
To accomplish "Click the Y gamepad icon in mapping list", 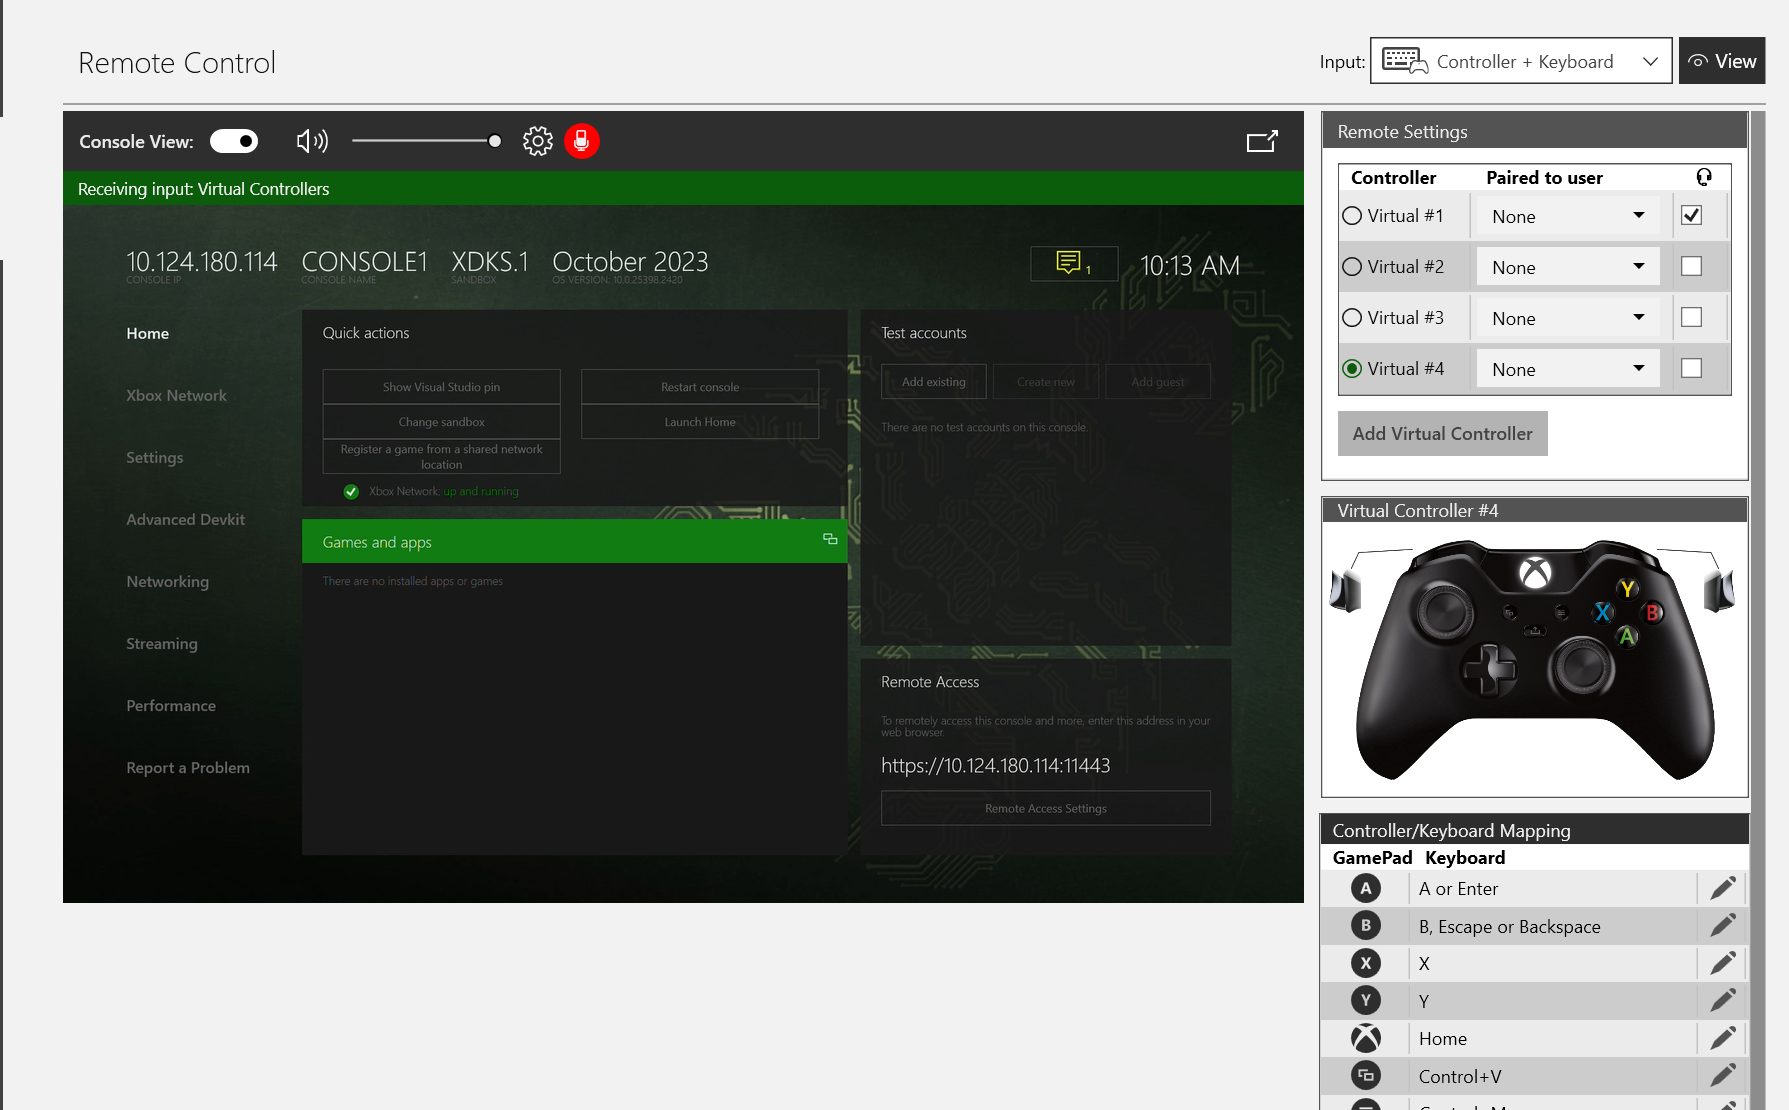I will [1366, 1000].
